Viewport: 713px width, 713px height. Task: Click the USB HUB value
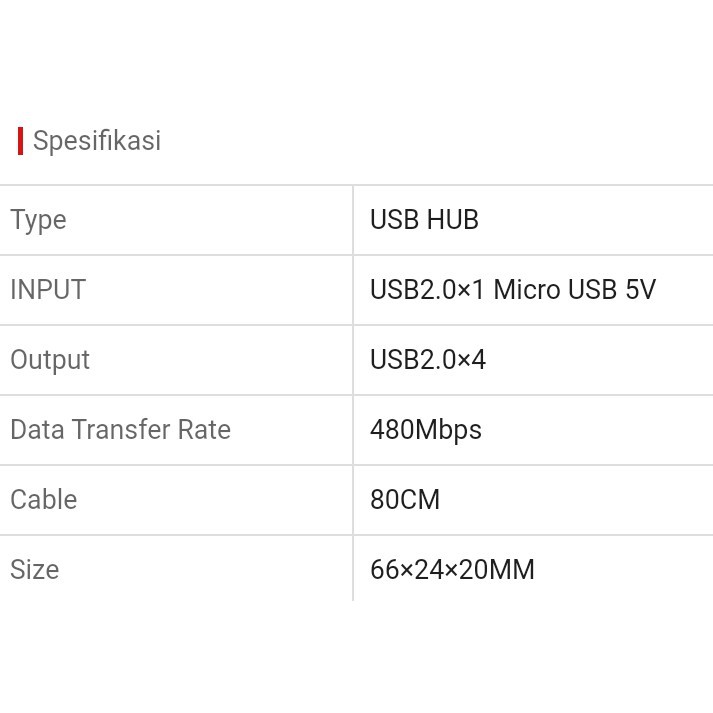click(424, 220)
